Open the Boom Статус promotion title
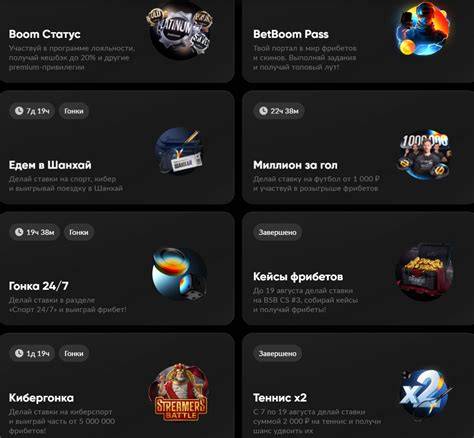Viewport: 474px width, 438px height. click(x=45, y=34)
